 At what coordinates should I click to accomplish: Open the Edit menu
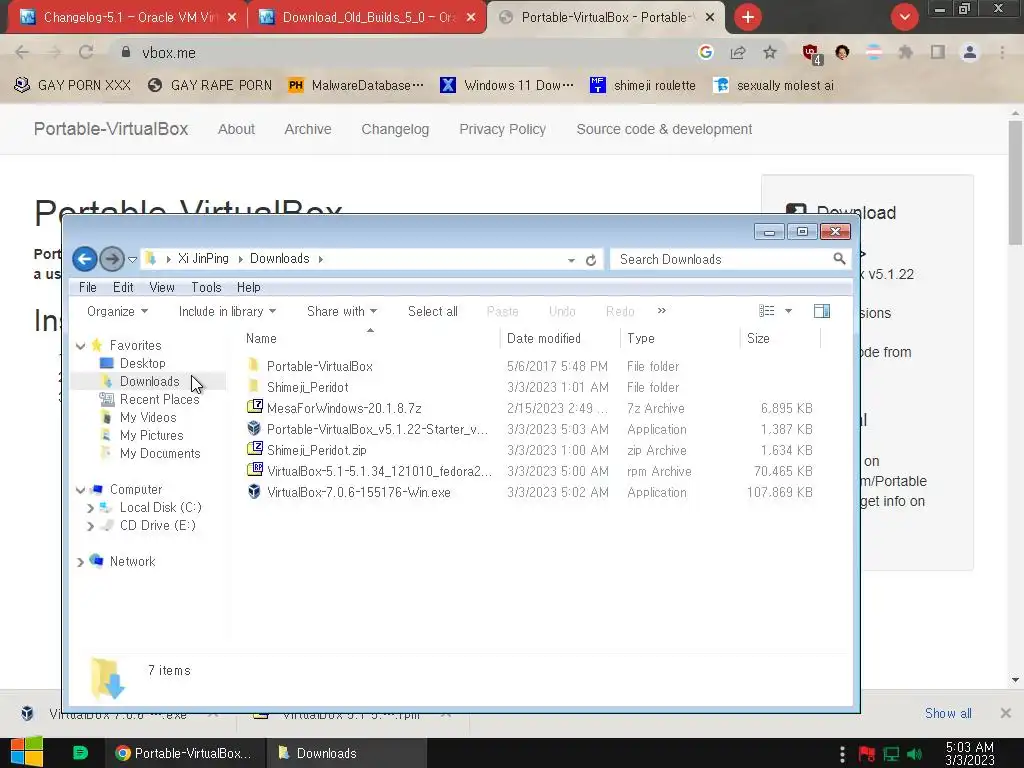123,287
